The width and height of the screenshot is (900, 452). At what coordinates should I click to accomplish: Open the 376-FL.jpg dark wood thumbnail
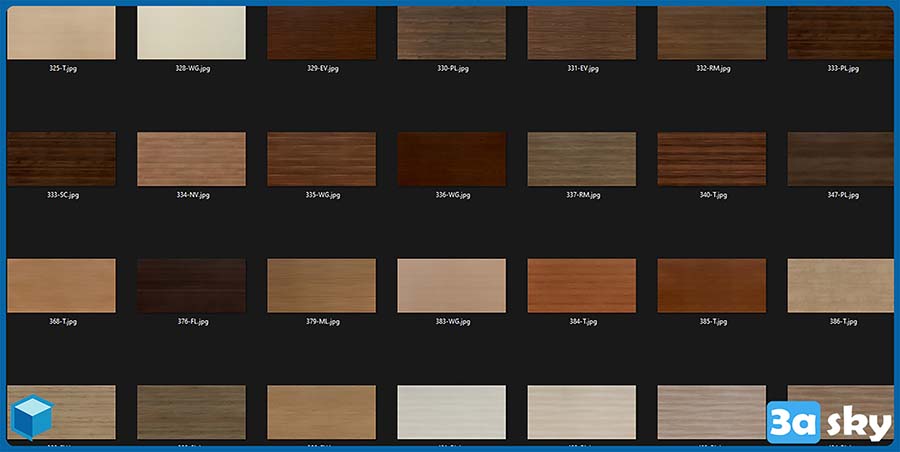(x=191, y=286)
